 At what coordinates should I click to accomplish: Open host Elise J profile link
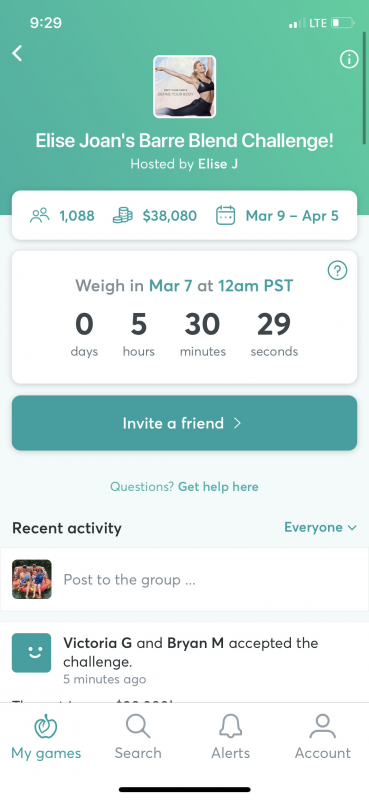(x=218, y=164)
